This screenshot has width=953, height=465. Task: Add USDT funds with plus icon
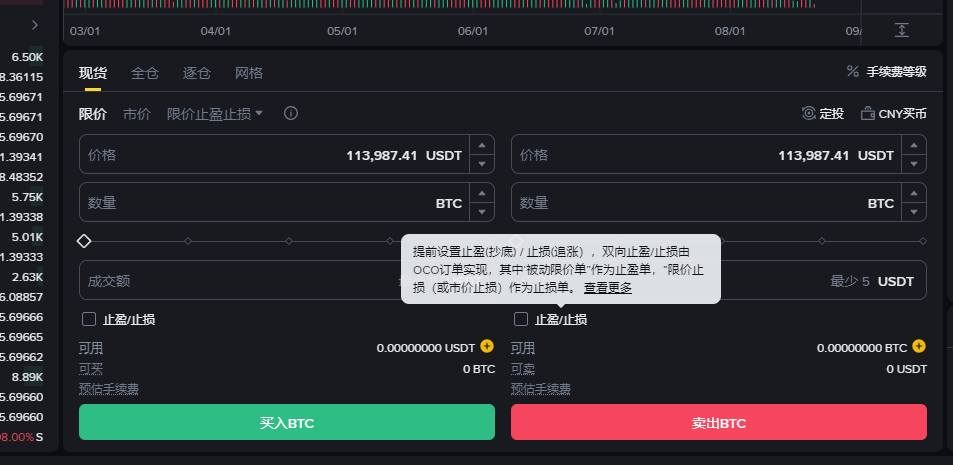[x=487, y=346]
